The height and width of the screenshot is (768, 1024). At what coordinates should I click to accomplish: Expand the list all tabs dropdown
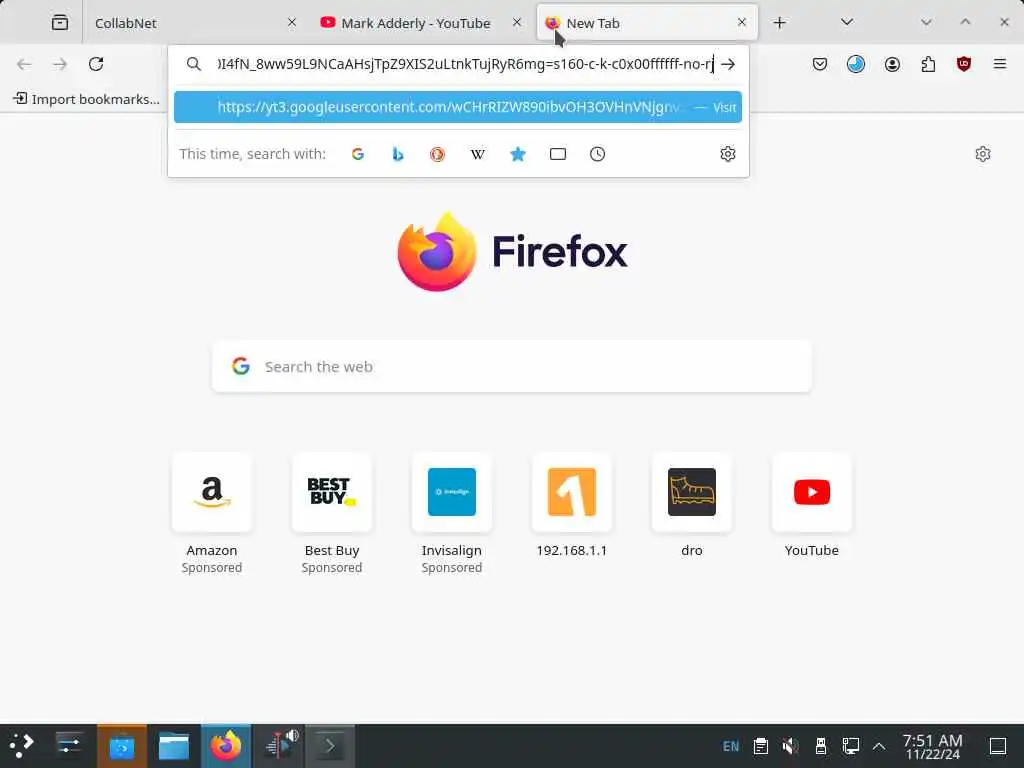pyautogui.click(x=847, y=22)
